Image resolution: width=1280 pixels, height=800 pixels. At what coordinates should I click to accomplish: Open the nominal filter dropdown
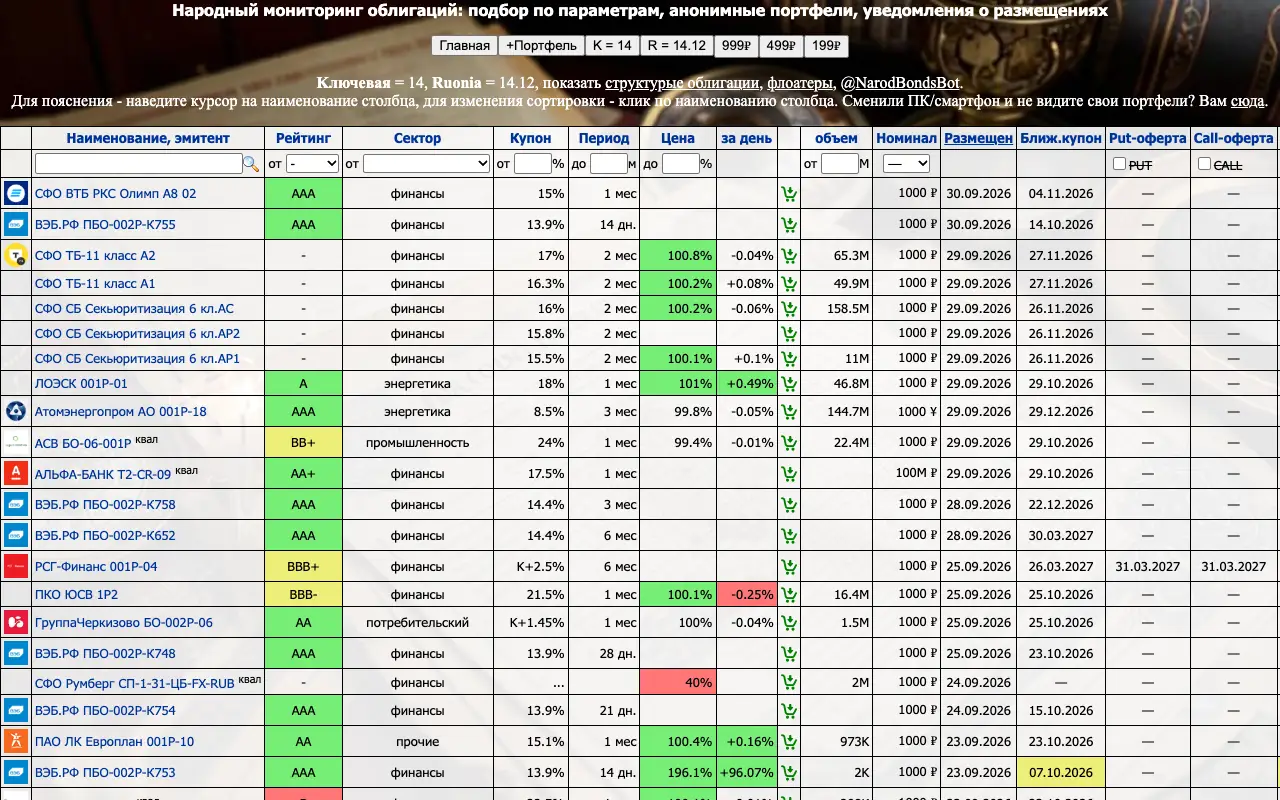click(907, 163)
